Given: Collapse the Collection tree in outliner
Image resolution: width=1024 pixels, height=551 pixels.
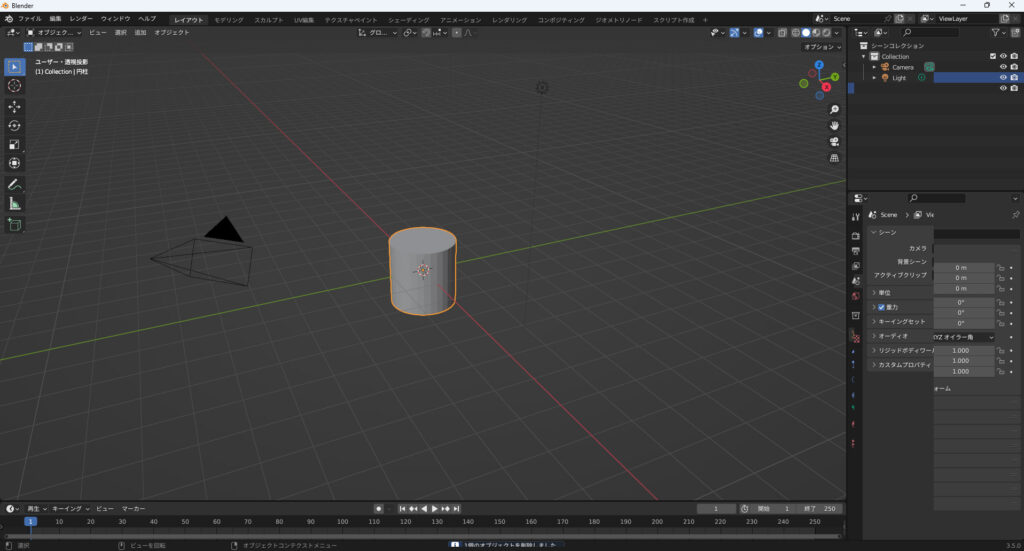Looking at the screenshot, I should click(x=864, y=56).
